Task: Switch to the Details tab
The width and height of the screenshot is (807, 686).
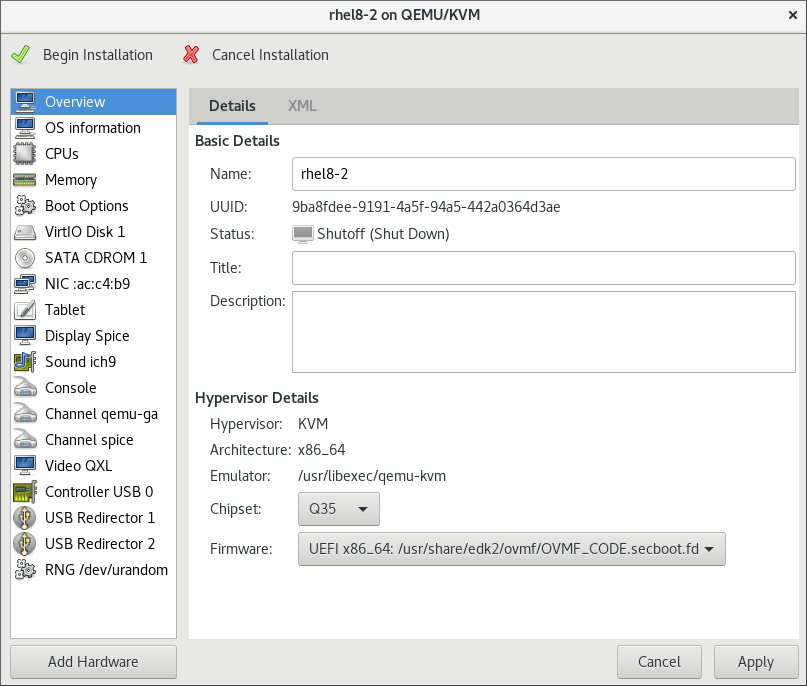Action: pos(232,106)
